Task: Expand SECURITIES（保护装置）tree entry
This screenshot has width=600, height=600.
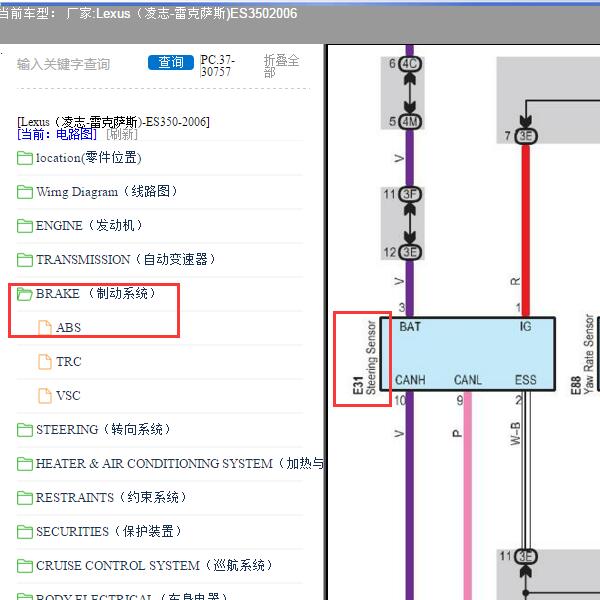Action: 109,531
